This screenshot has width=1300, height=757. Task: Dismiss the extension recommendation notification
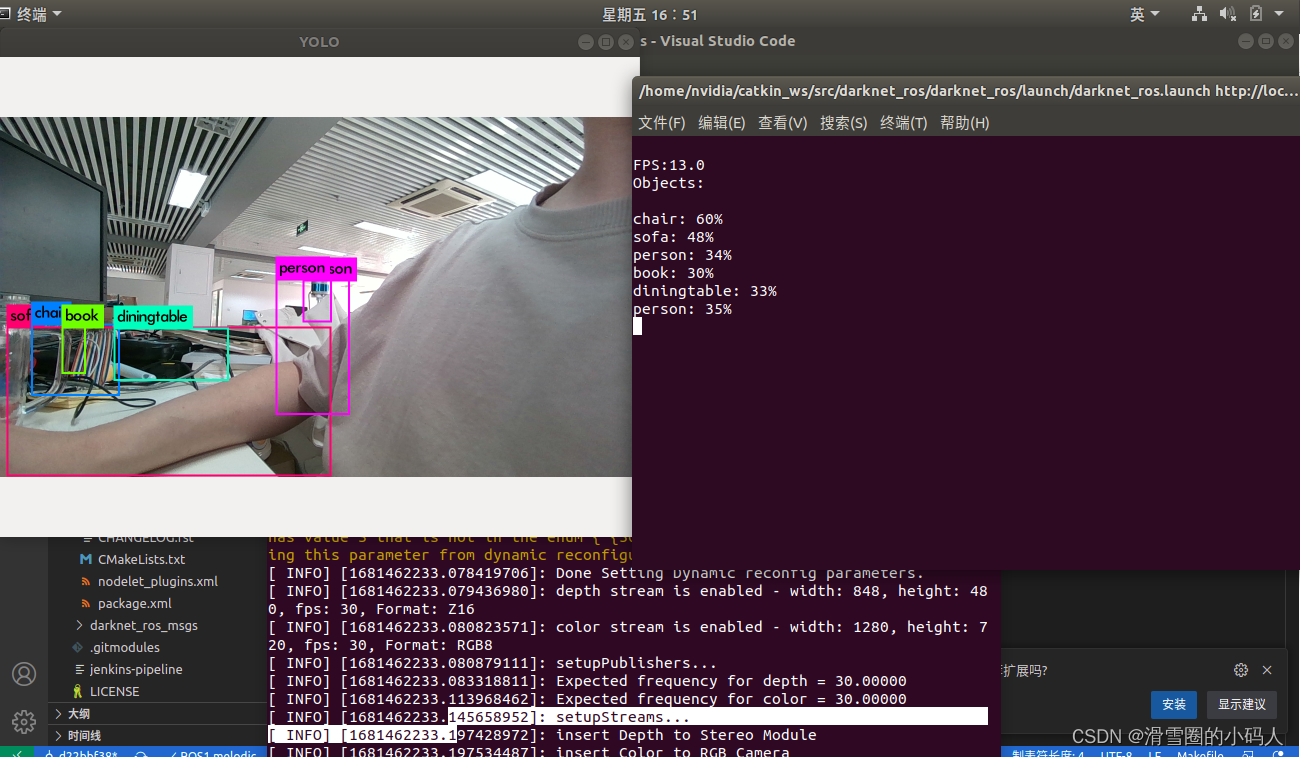pyautogui.click(x=1267, y=670)
